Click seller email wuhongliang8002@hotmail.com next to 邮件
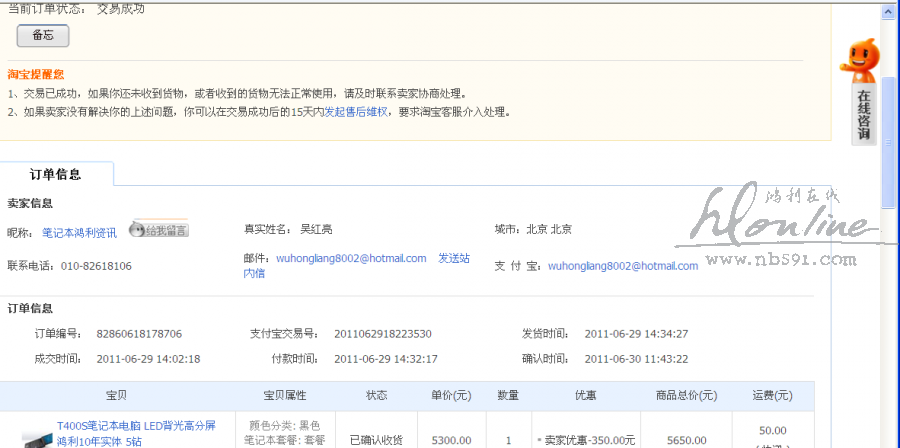Screen dimensions: 900x448 [367, 258]
